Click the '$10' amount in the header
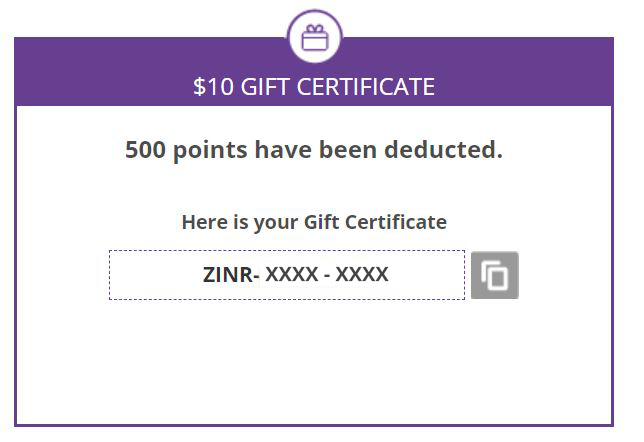The width and height of the screenshot is (644, 442). [214, 87]
